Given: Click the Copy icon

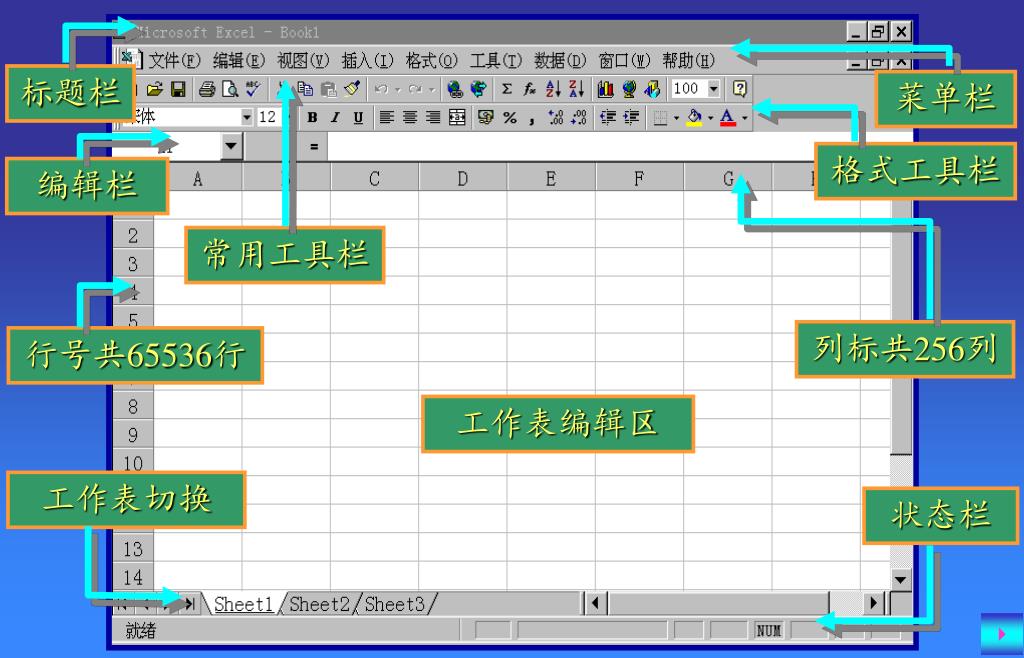Looking at the screenshot, I should (306, 89).
